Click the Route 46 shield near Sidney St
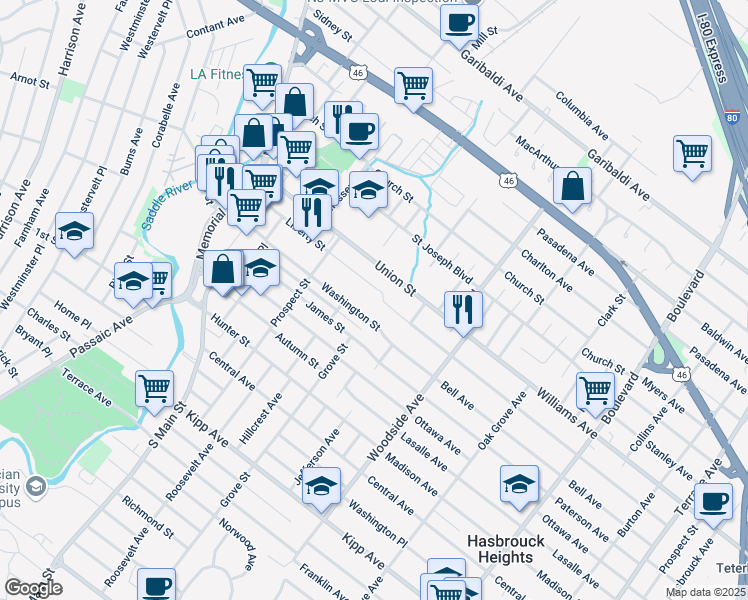This screenshot has width=748, height=600. tap(358, 72)
